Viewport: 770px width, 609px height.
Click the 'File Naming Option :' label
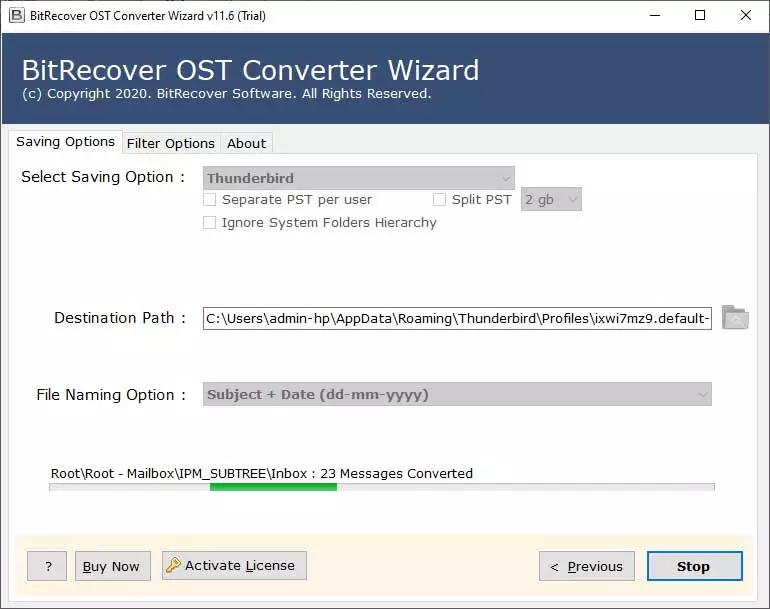(111, 395)
